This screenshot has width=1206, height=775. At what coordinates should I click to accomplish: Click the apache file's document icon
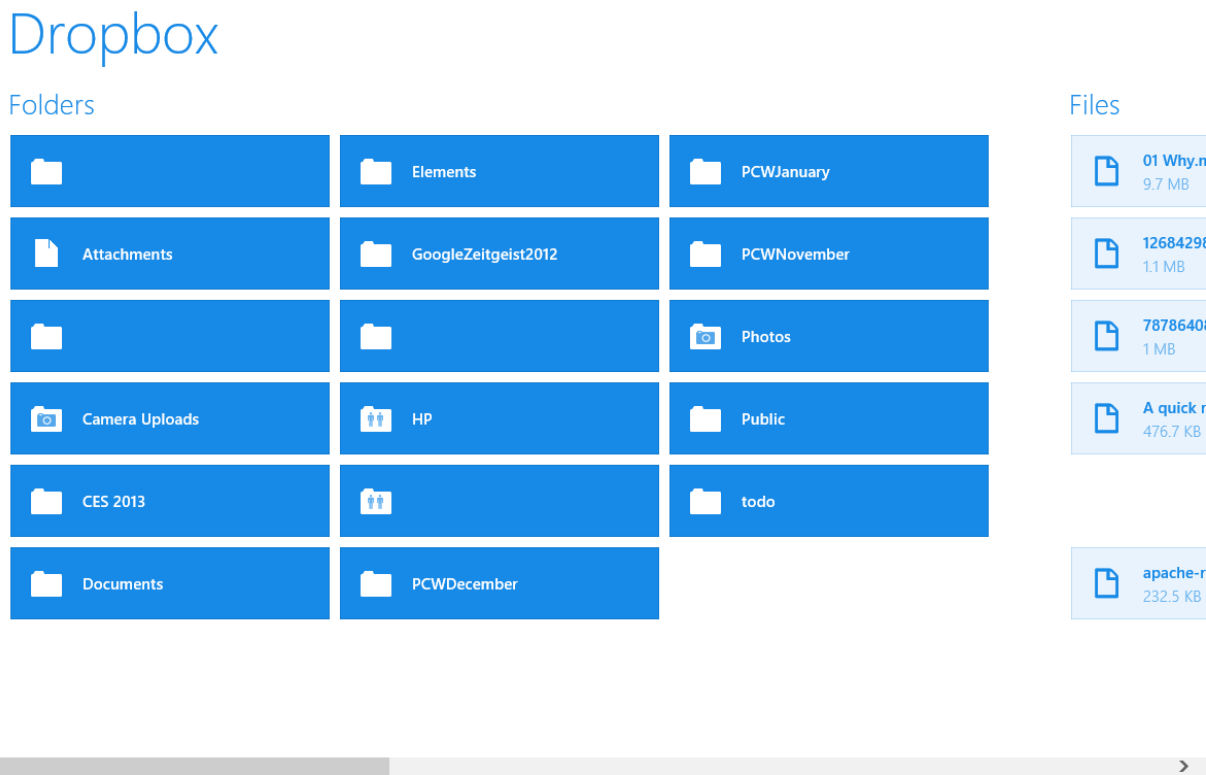(1106, 583)
